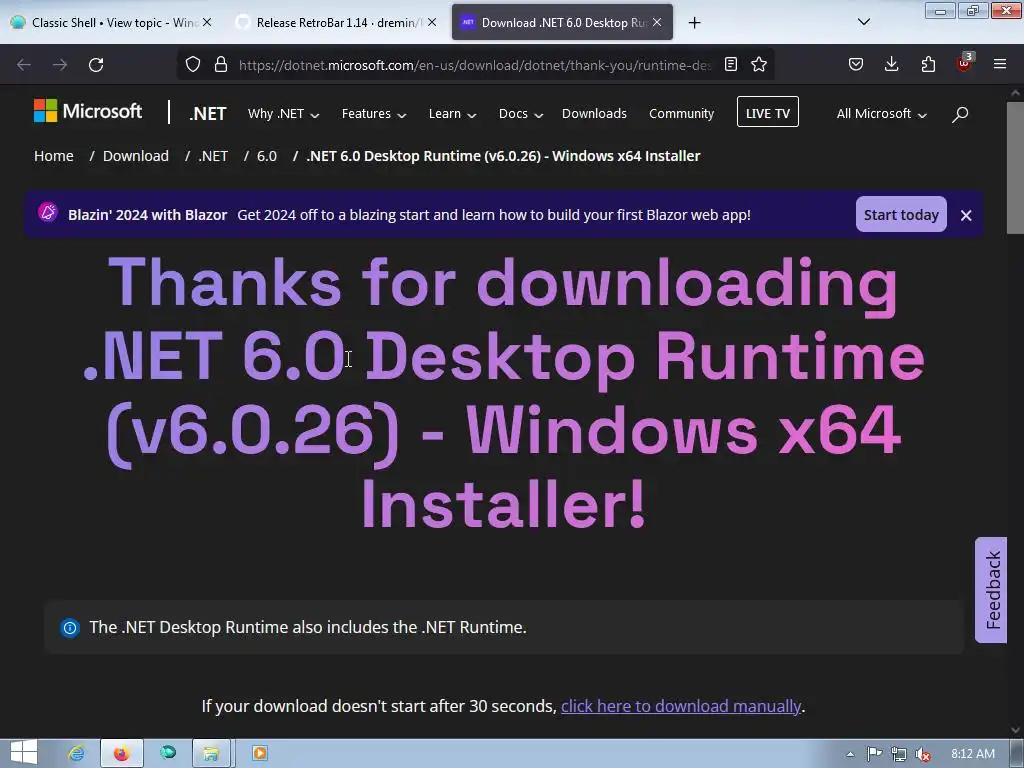Expand the Features dropdown
The height and width of the screenshot is (768, 1024).
point(374,114)
